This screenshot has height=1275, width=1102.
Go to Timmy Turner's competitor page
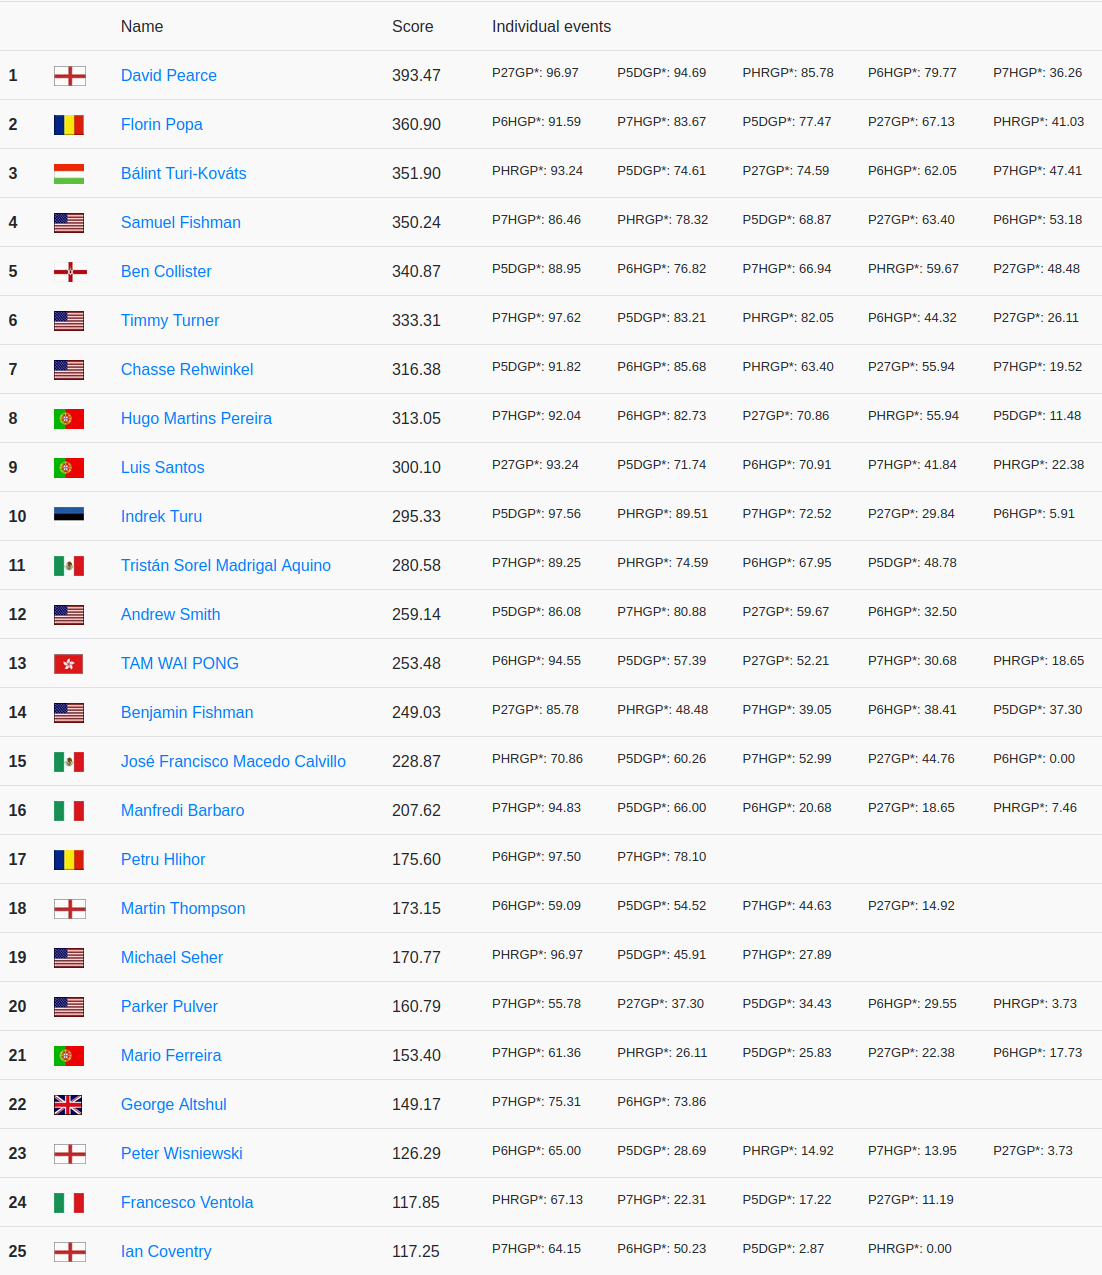click(170, 321)
